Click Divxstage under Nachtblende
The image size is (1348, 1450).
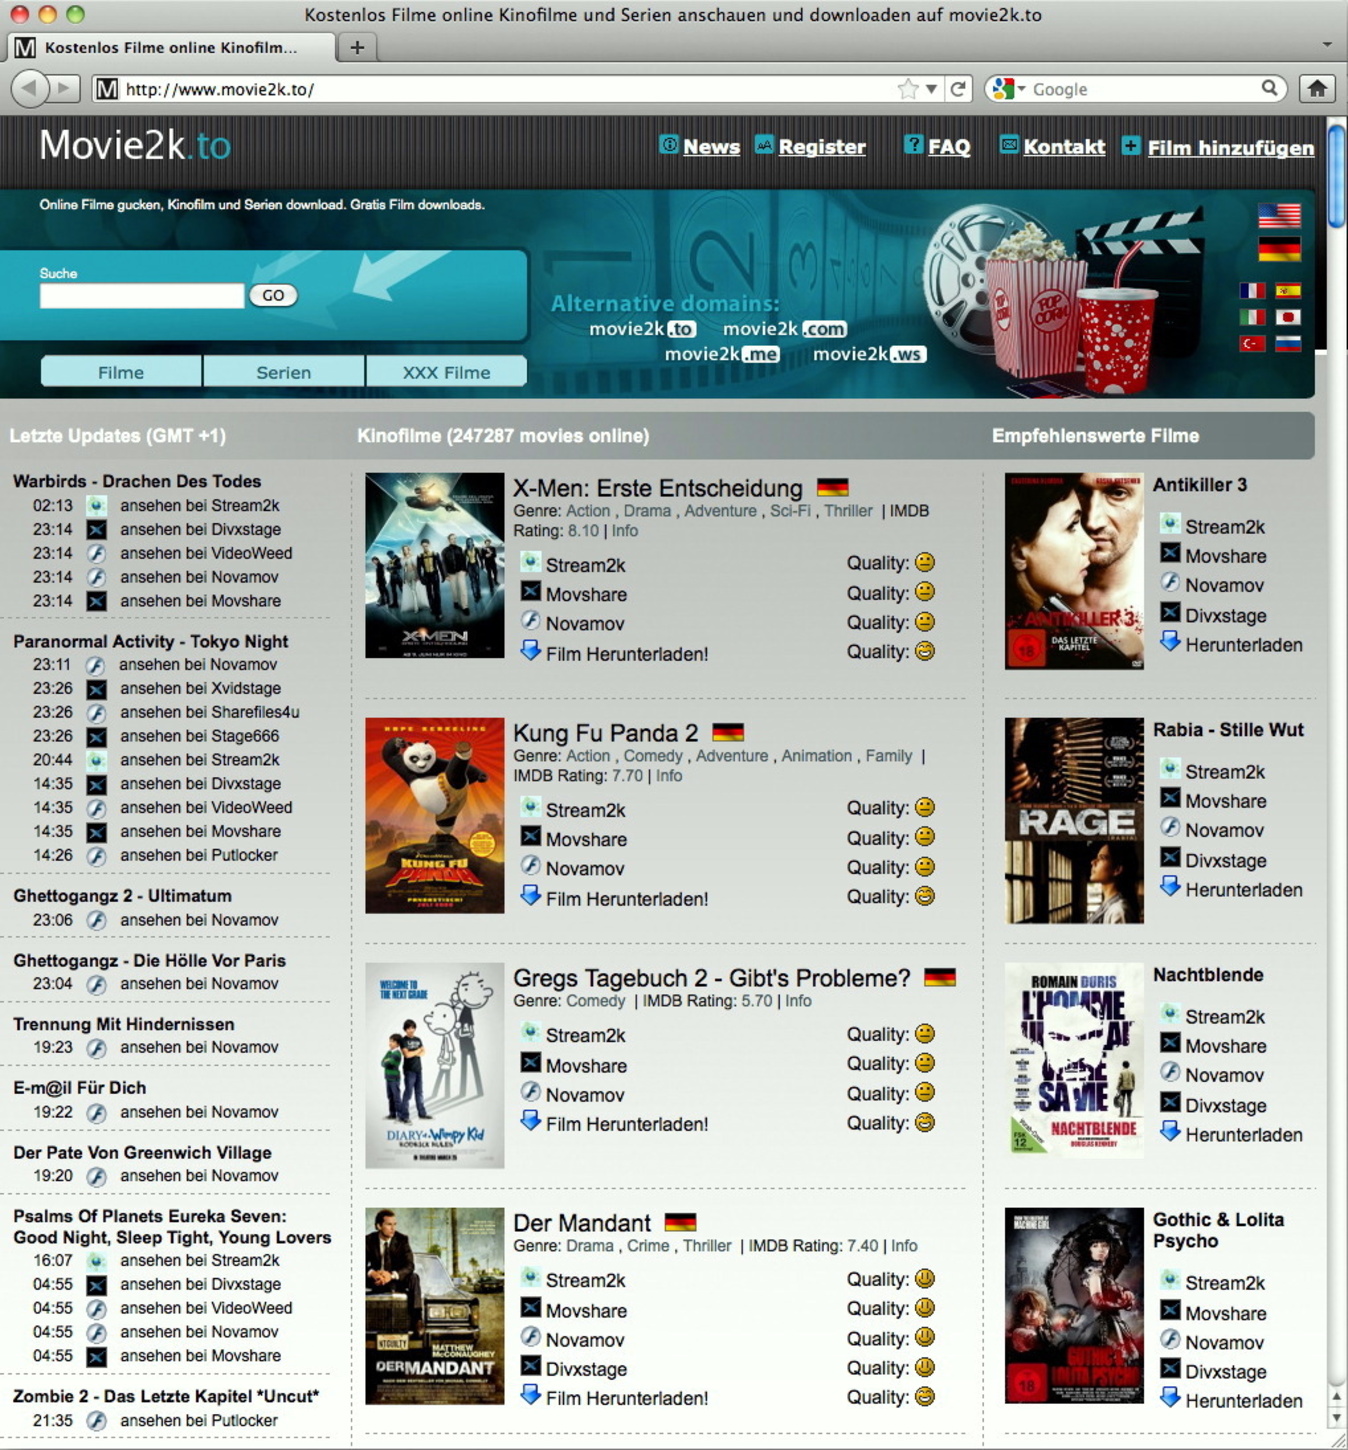click(x=1226, y=1105)
